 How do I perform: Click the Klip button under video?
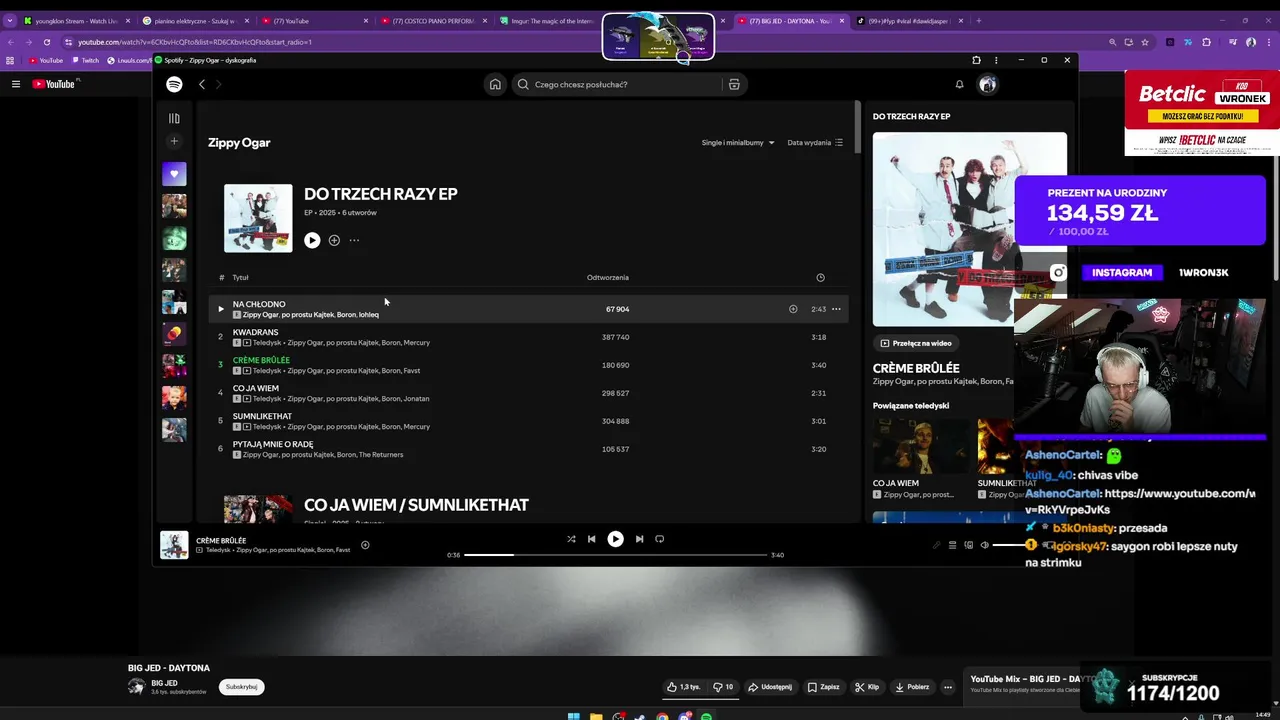867,687
